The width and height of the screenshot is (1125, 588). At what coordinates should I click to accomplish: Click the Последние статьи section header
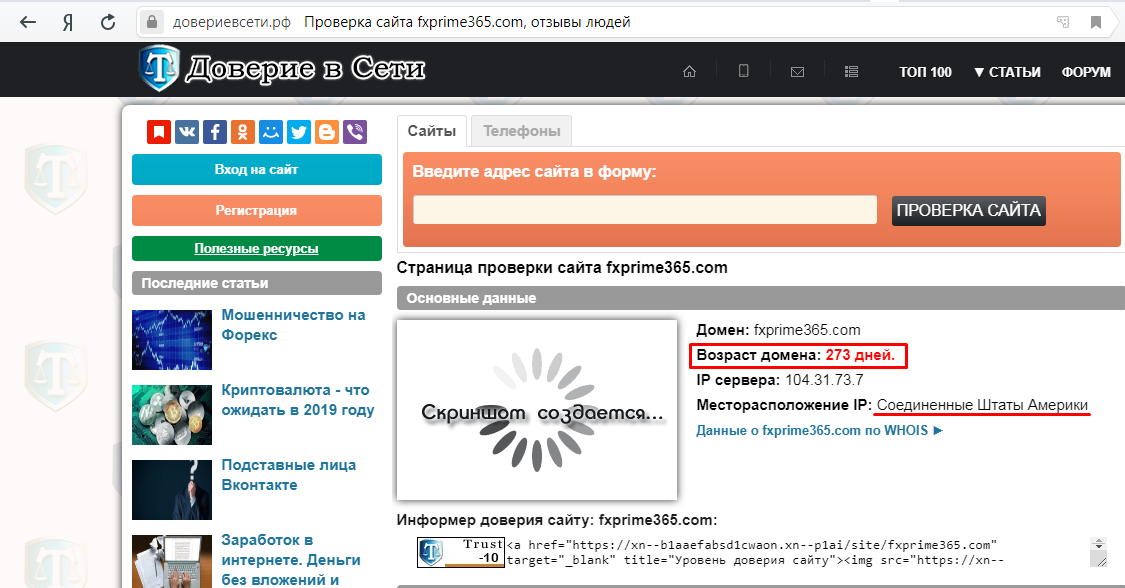pyautogui.click(x=257, y=283)
